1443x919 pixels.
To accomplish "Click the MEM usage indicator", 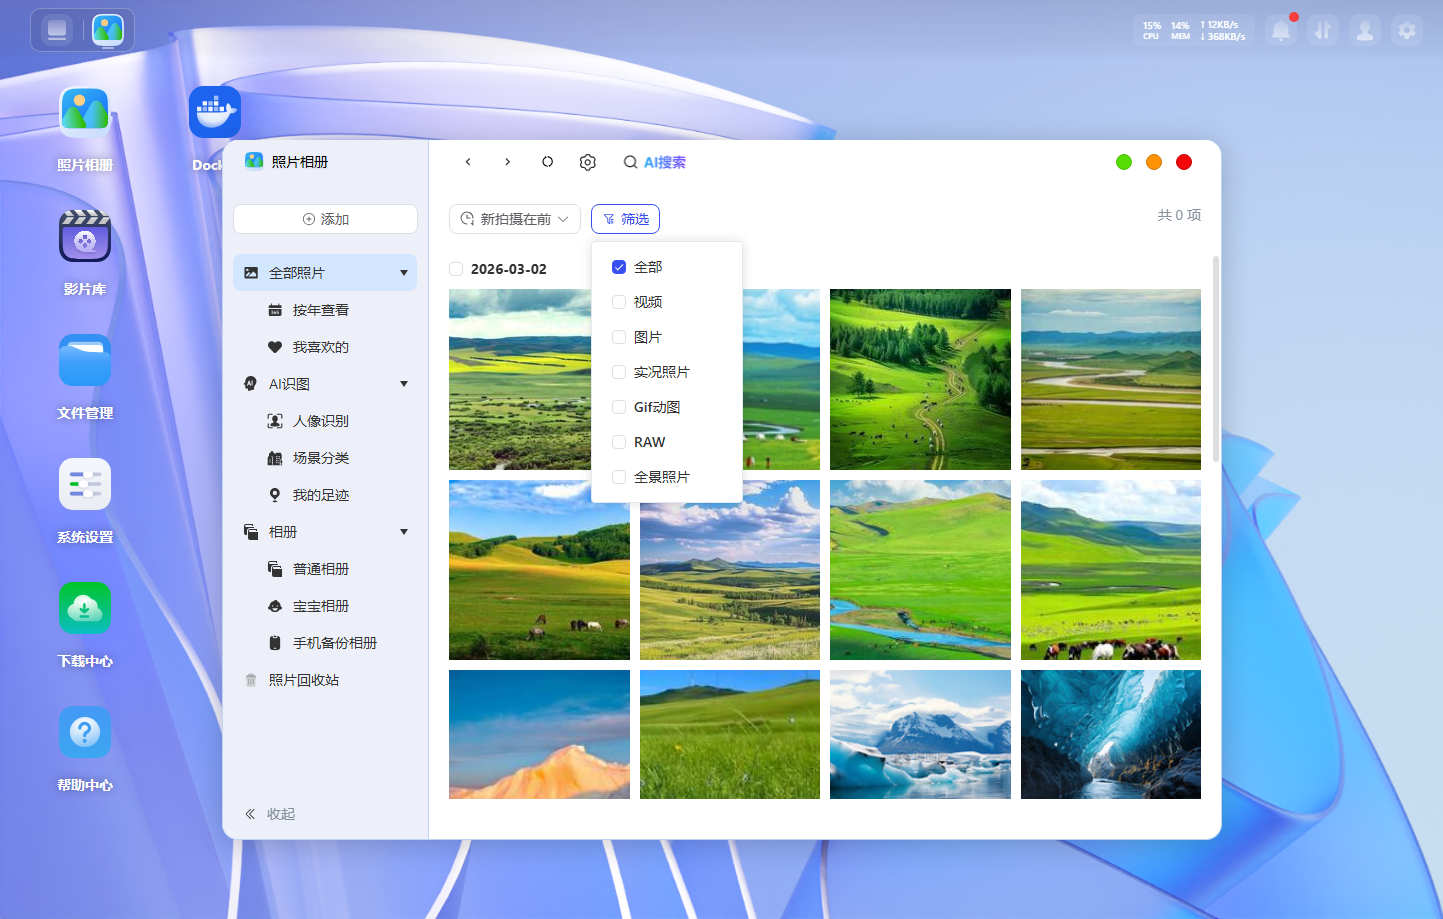I will [x=1181, y=31].
